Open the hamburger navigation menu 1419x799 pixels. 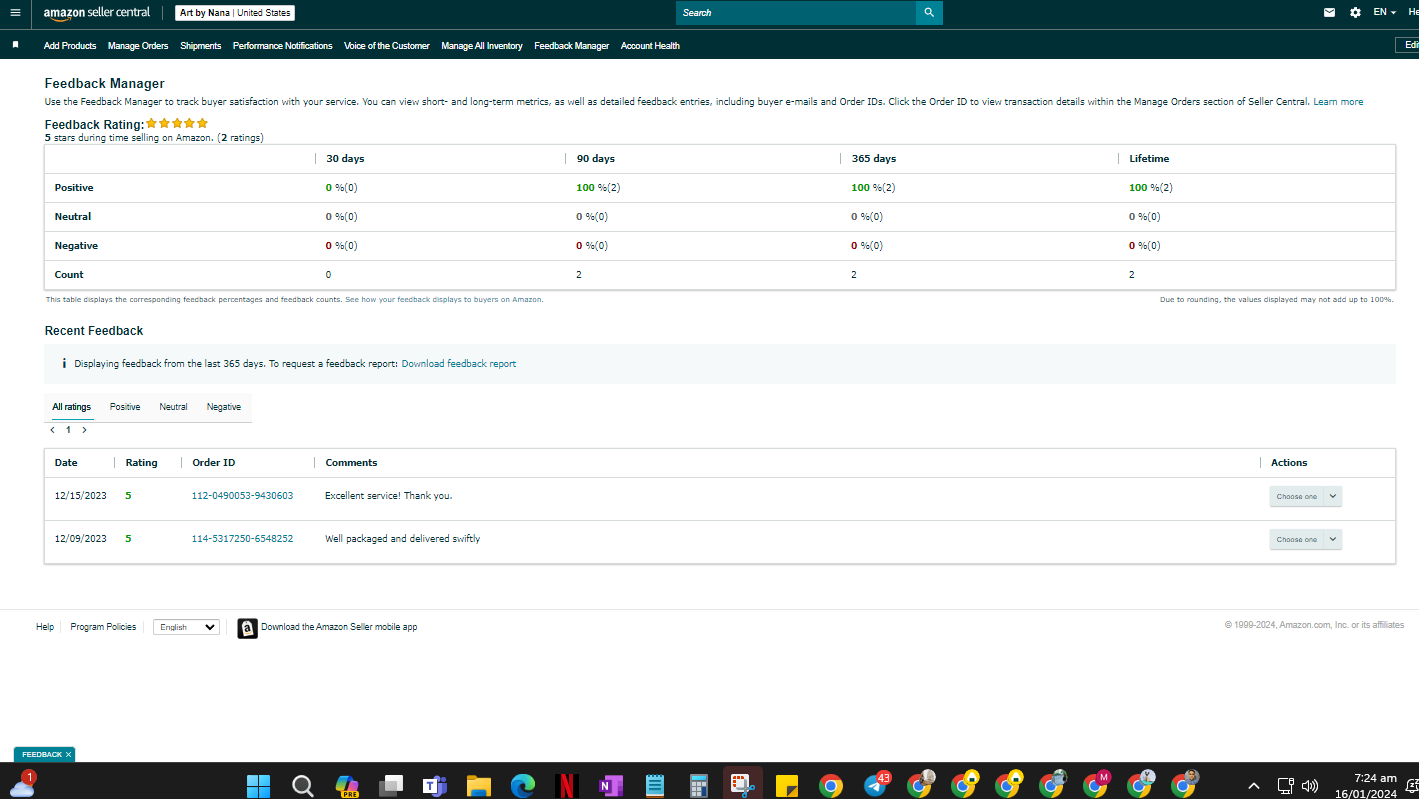pyautogui.click(x=15, y=13)
